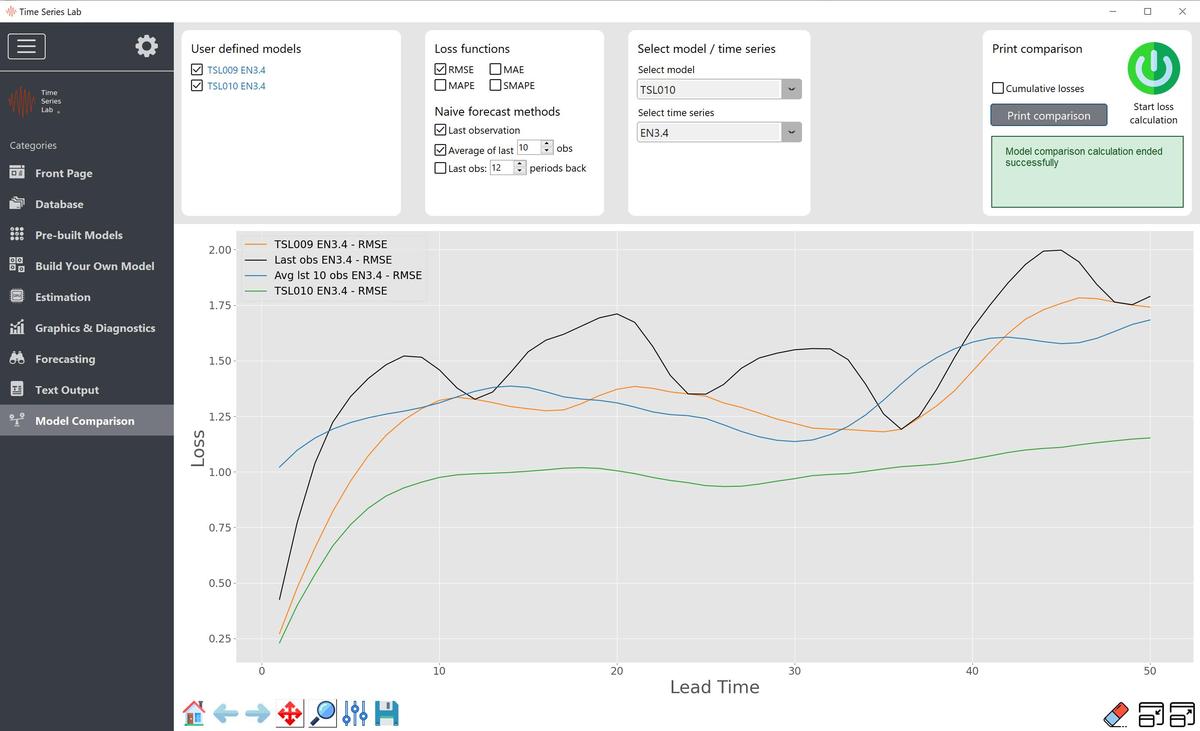Click the Model Comparison scale icon
Image resolution: width=1200 pixels, height=731 pixels.
[17, 421]
